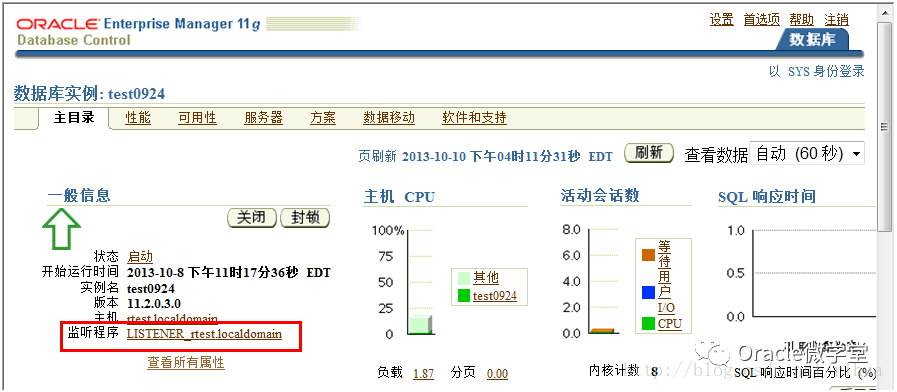The width and height of the screenshot is (897, 392).
Task: Switch to the 性能 tab
Action: pos(138,118)
